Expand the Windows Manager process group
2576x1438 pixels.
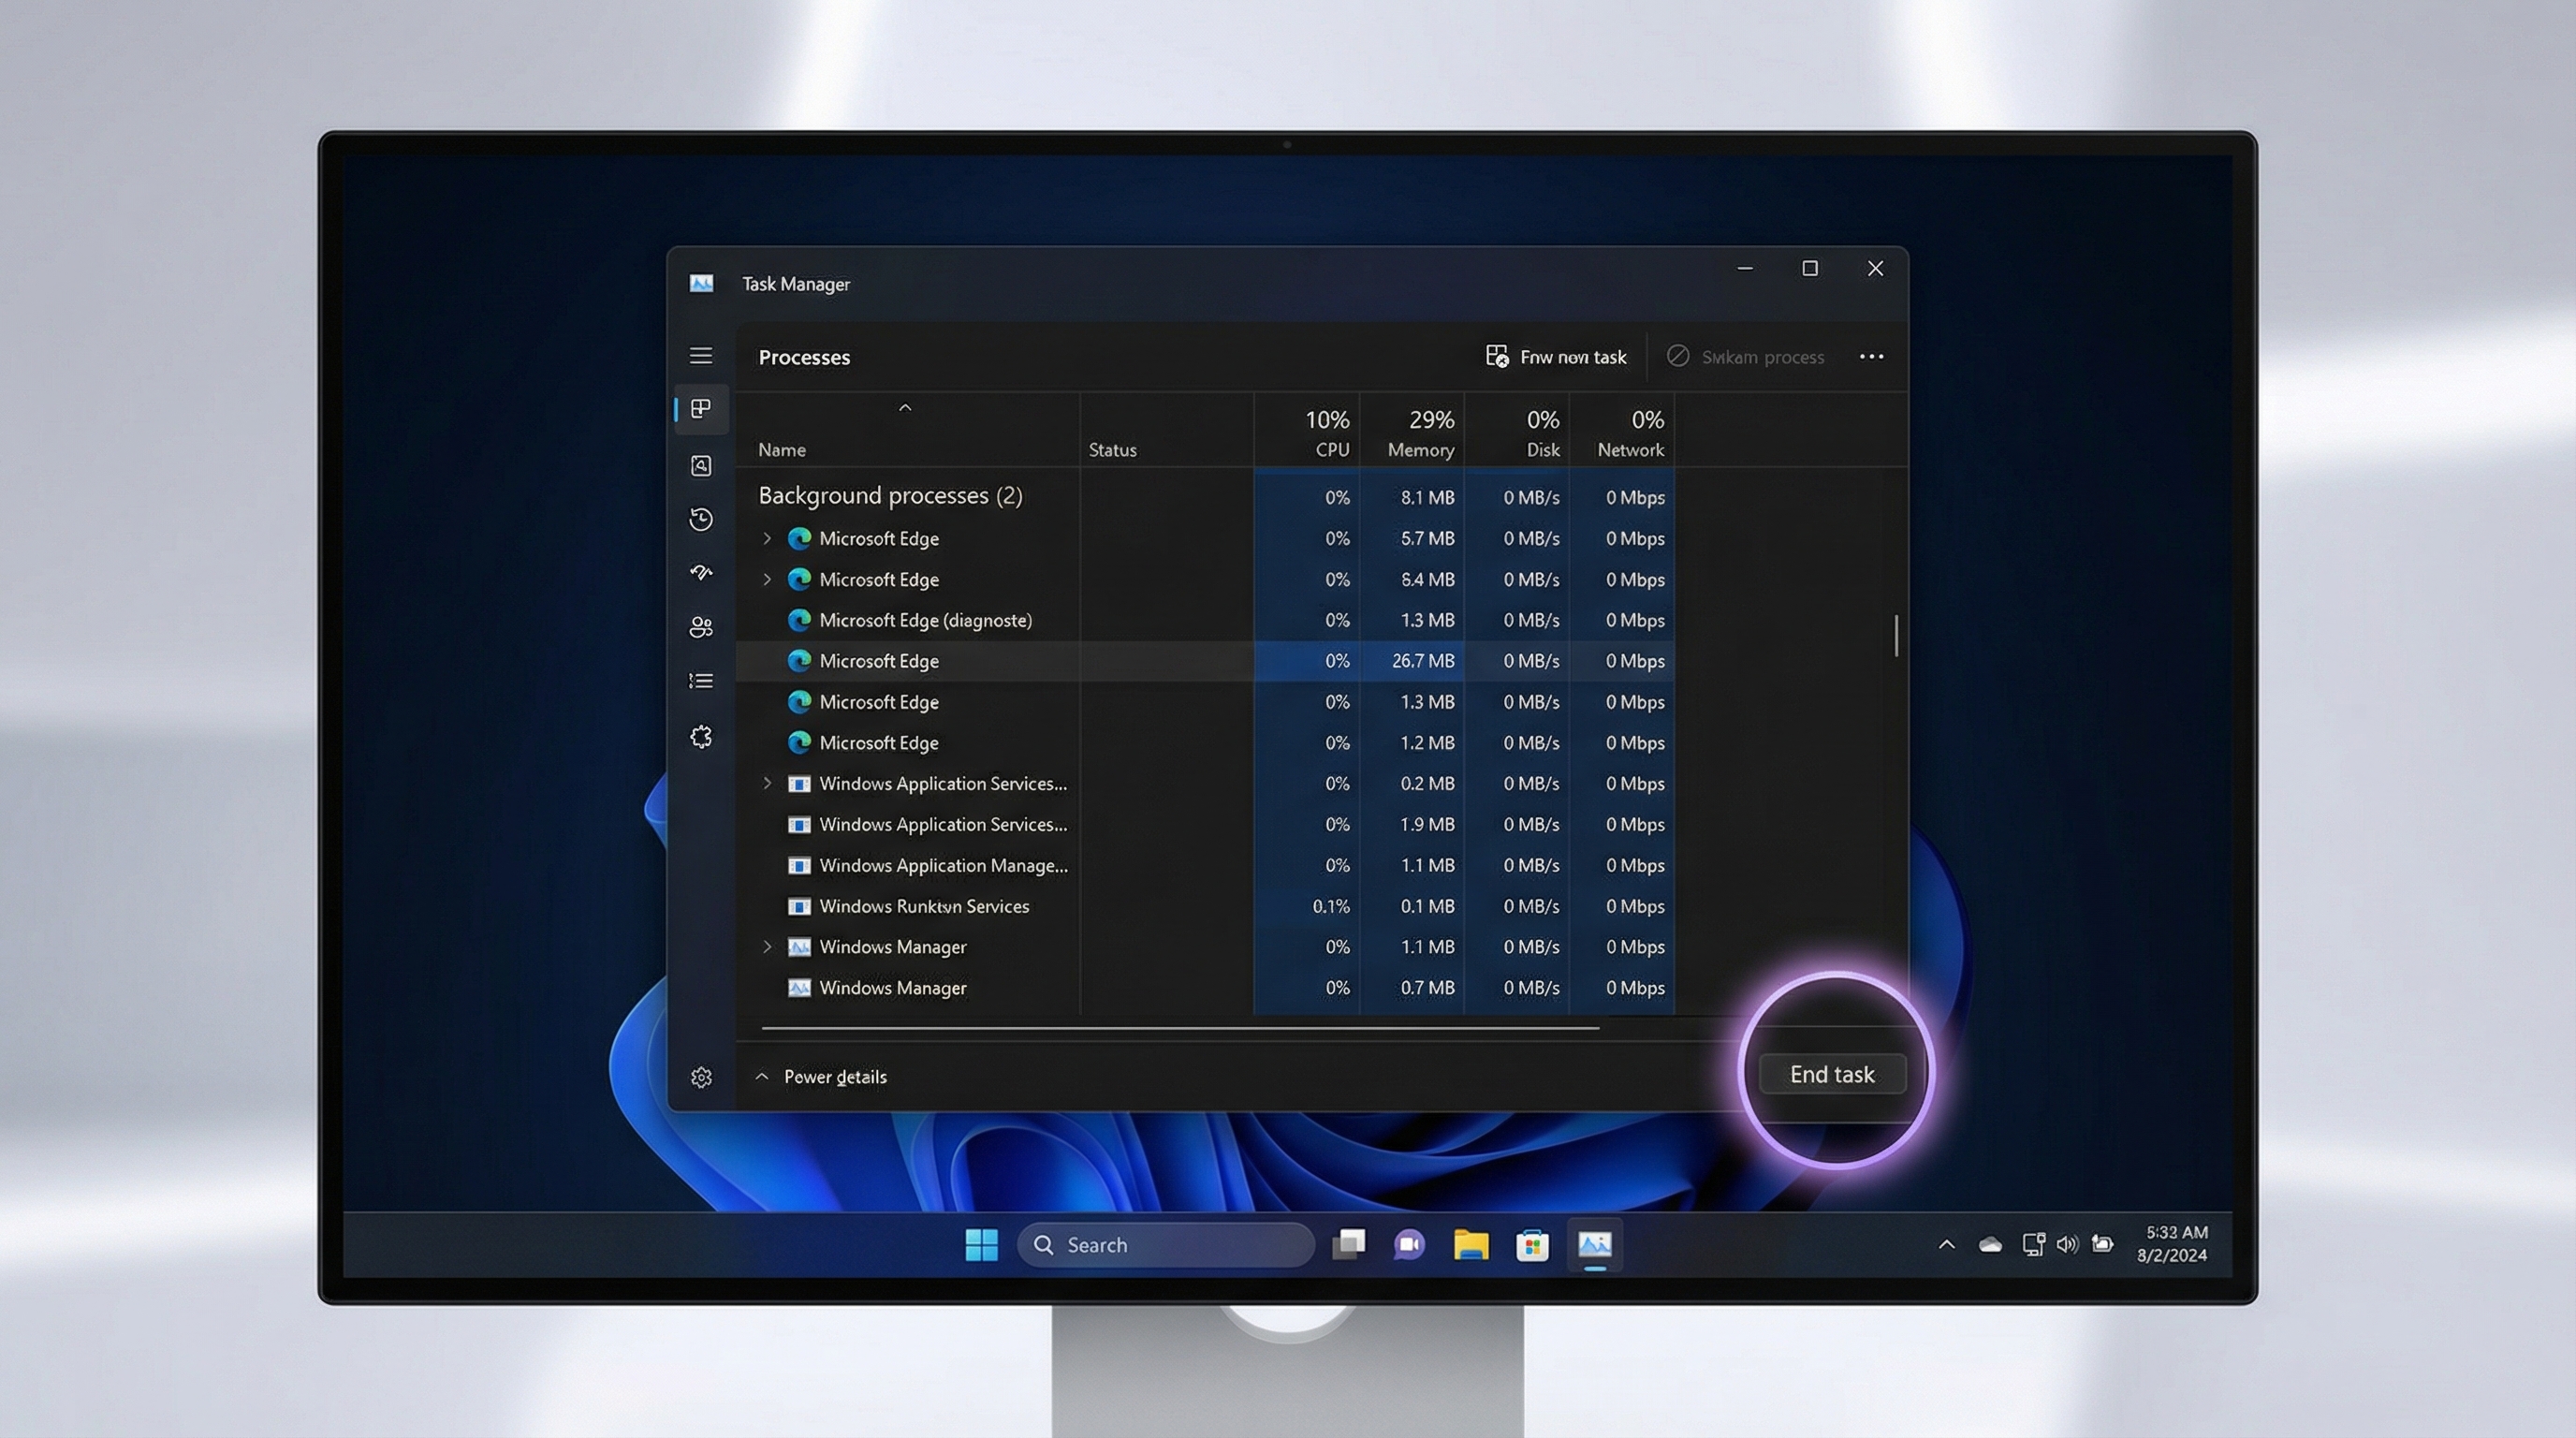click(x=767, y=946)
